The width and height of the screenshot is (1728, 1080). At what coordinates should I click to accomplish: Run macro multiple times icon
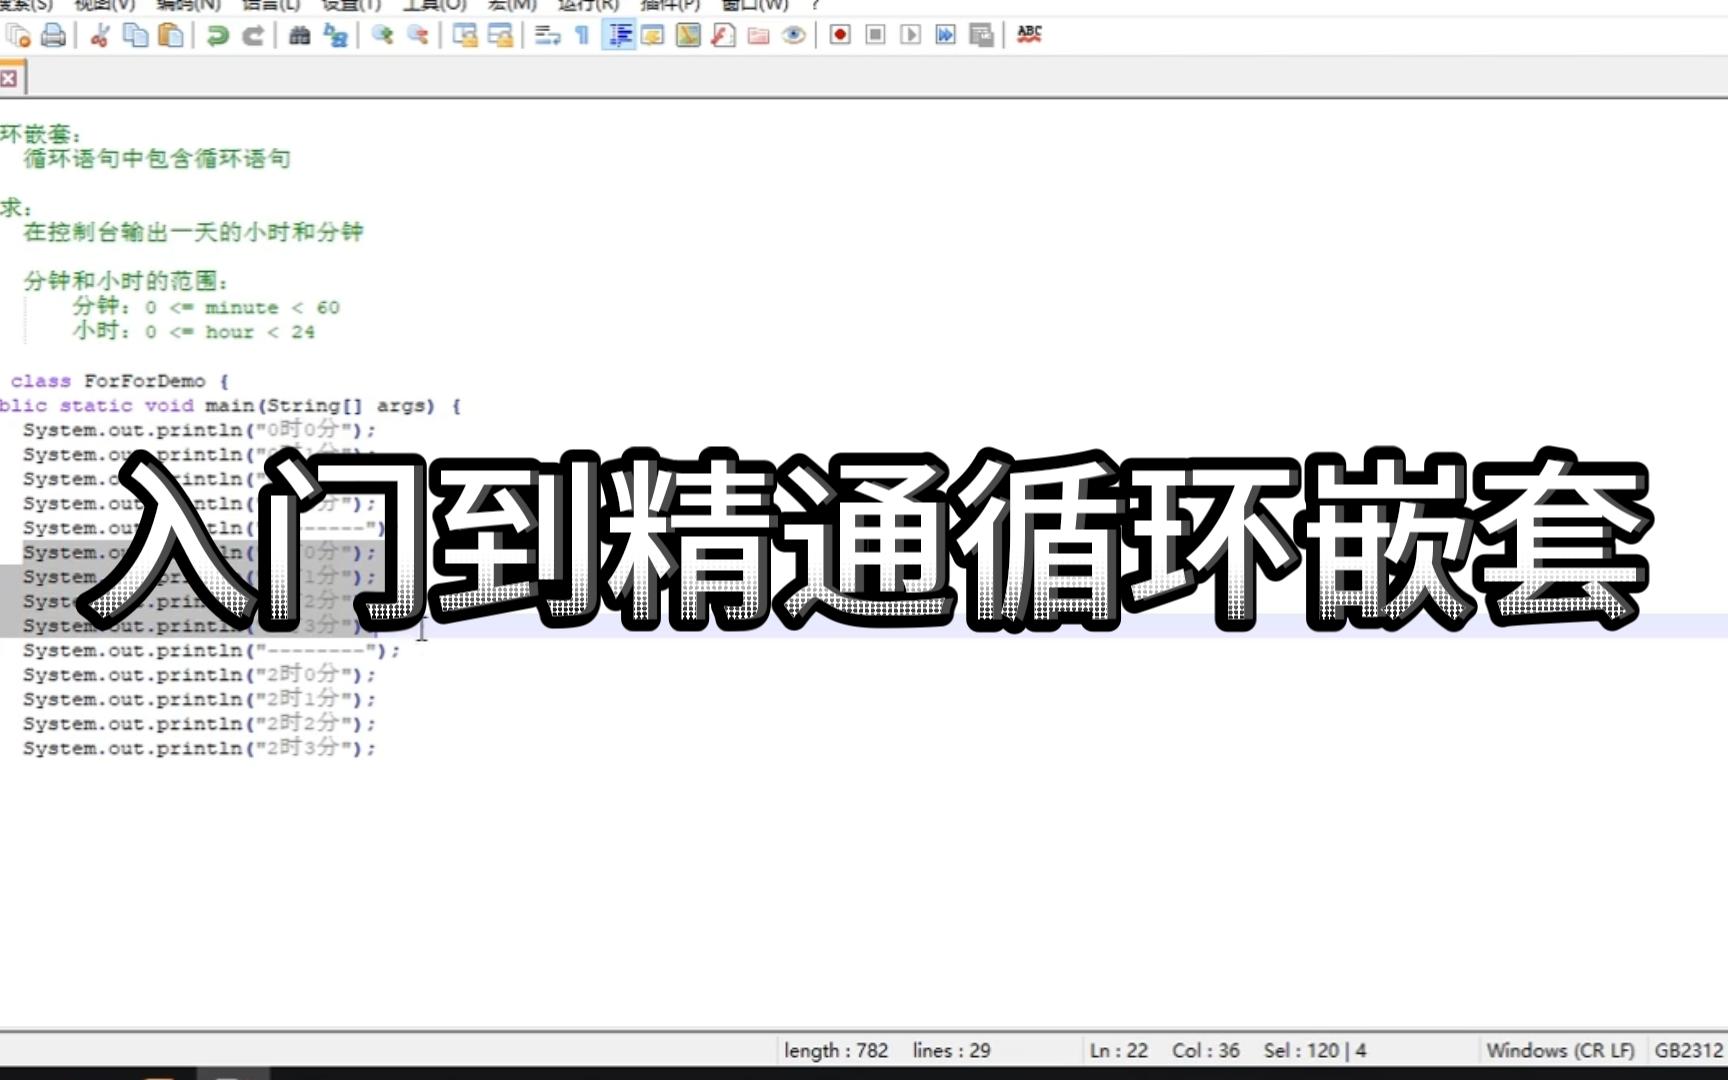[x=945, y=36]
